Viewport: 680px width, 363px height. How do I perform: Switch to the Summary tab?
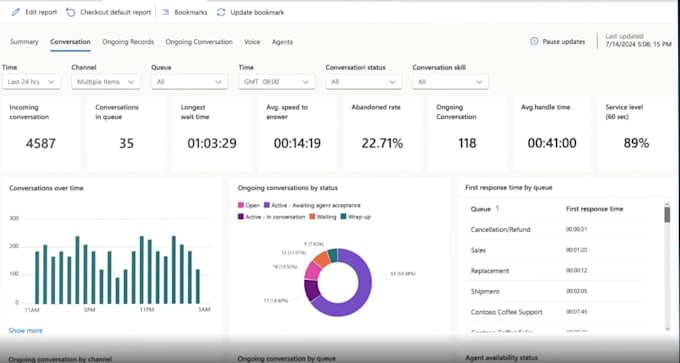[x=24, y=42]
